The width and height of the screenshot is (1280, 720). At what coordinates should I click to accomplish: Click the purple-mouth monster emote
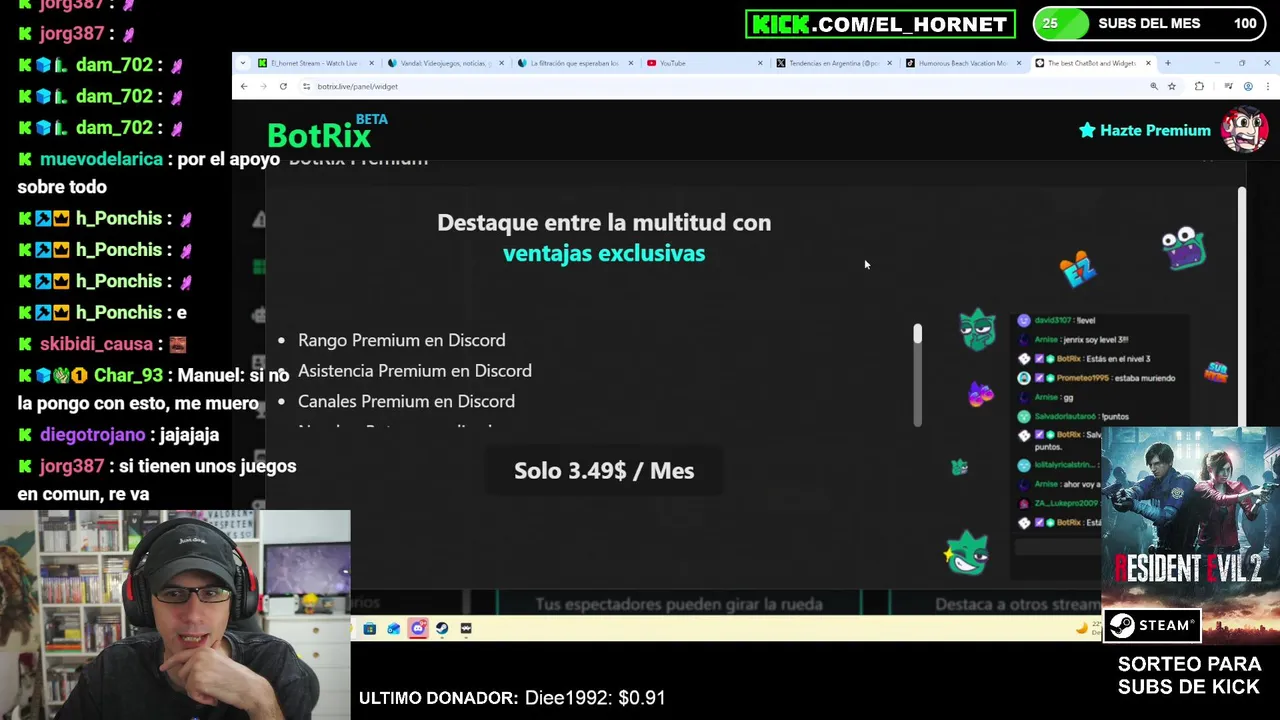point(1184,249)
